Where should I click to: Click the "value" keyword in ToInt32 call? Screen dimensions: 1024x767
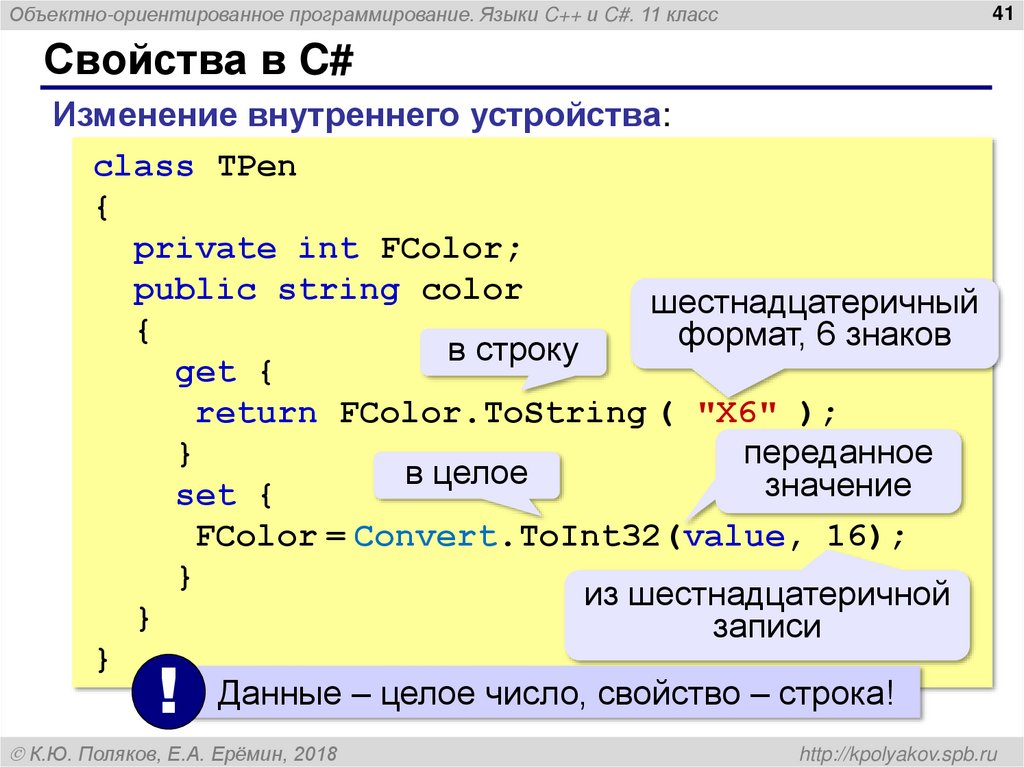(x=734, y=536)
